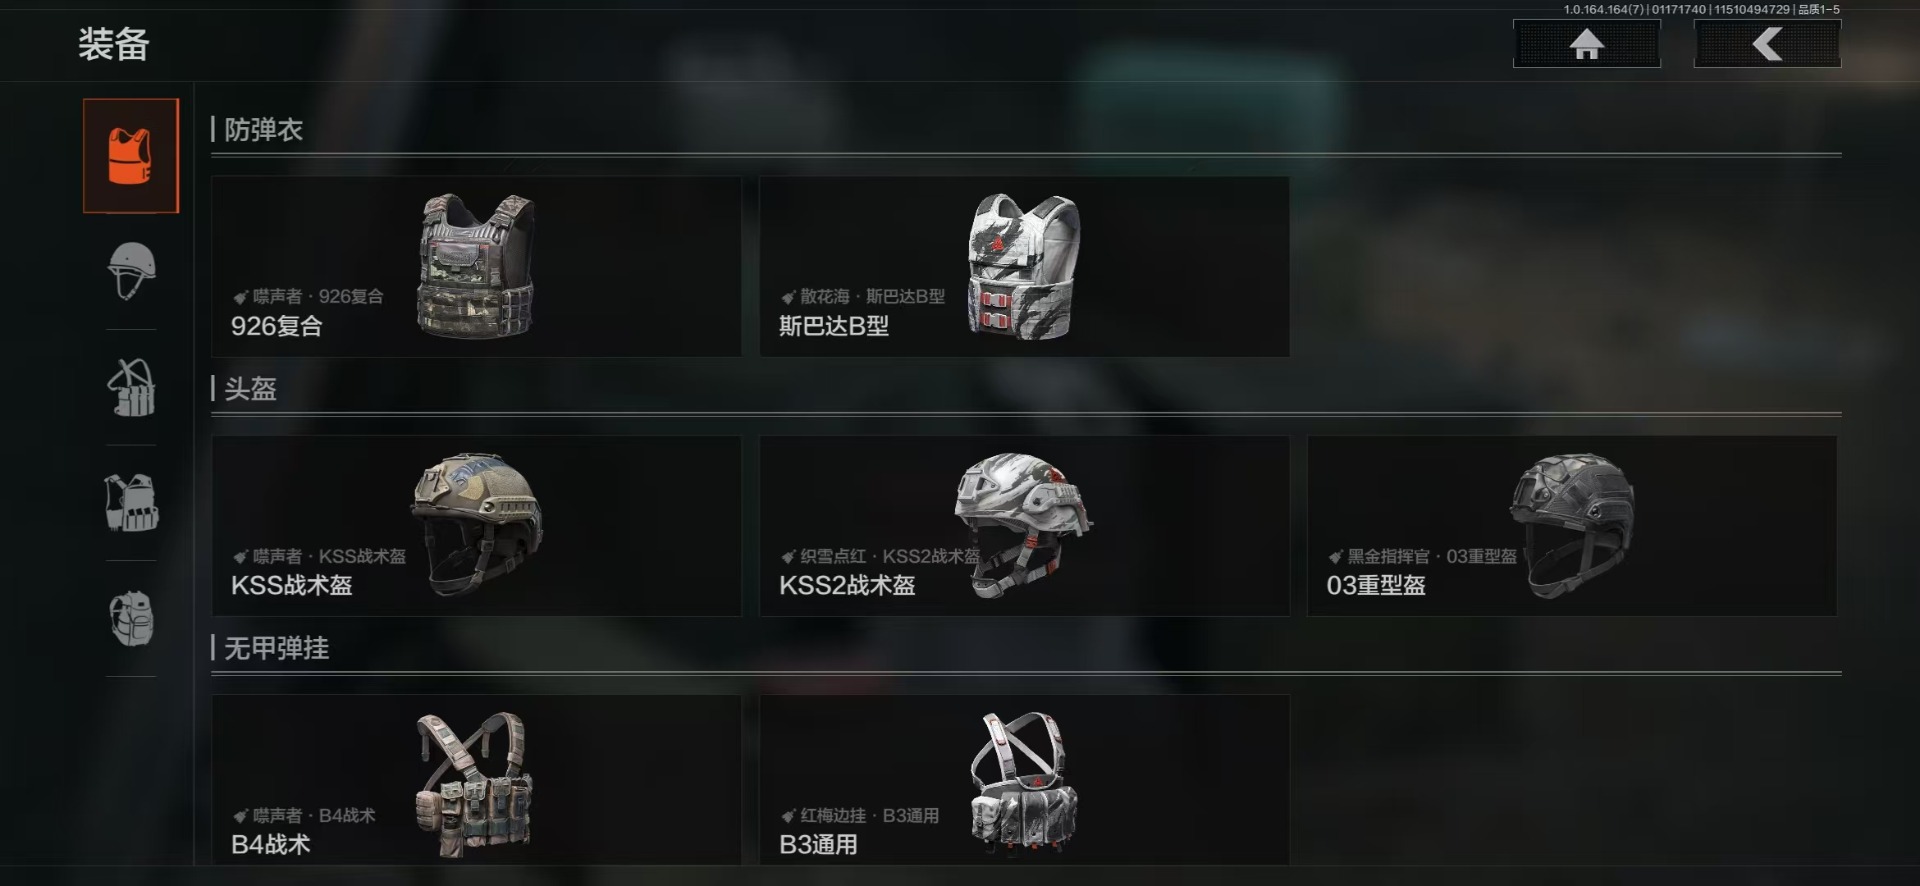The width and height of the screenshot is (1920, 886).
Task: Choose the KSS2战术盔 white helmet card
Action: [1024, 526]
